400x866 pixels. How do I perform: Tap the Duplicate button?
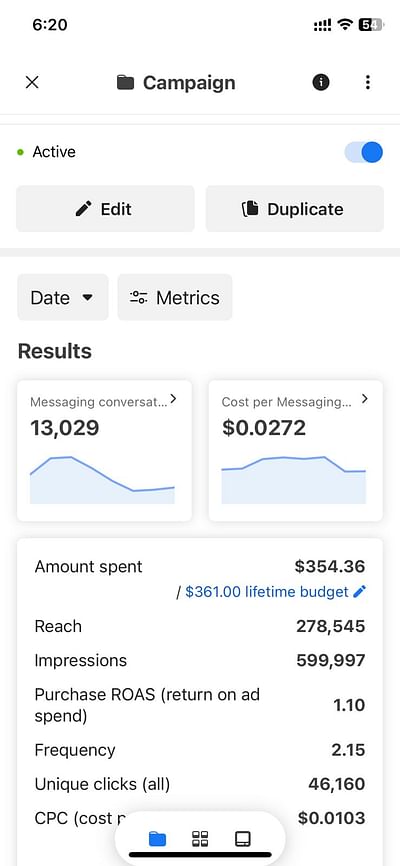click(x=294, y=209)
